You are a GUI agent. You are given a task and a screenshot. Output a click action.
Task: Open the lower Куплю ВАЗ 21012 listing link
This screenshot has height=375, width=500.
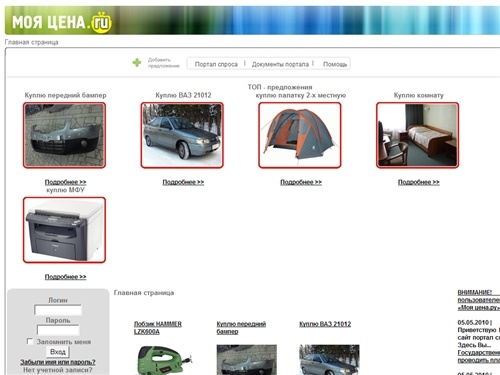[325, 324]
